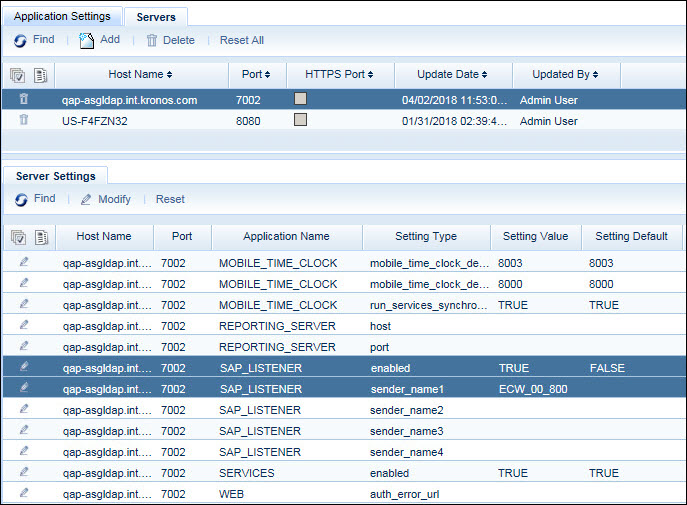Click the Delete trash icon in toolbar
This screenshot has width=687, height=505.
pos(152,40)
